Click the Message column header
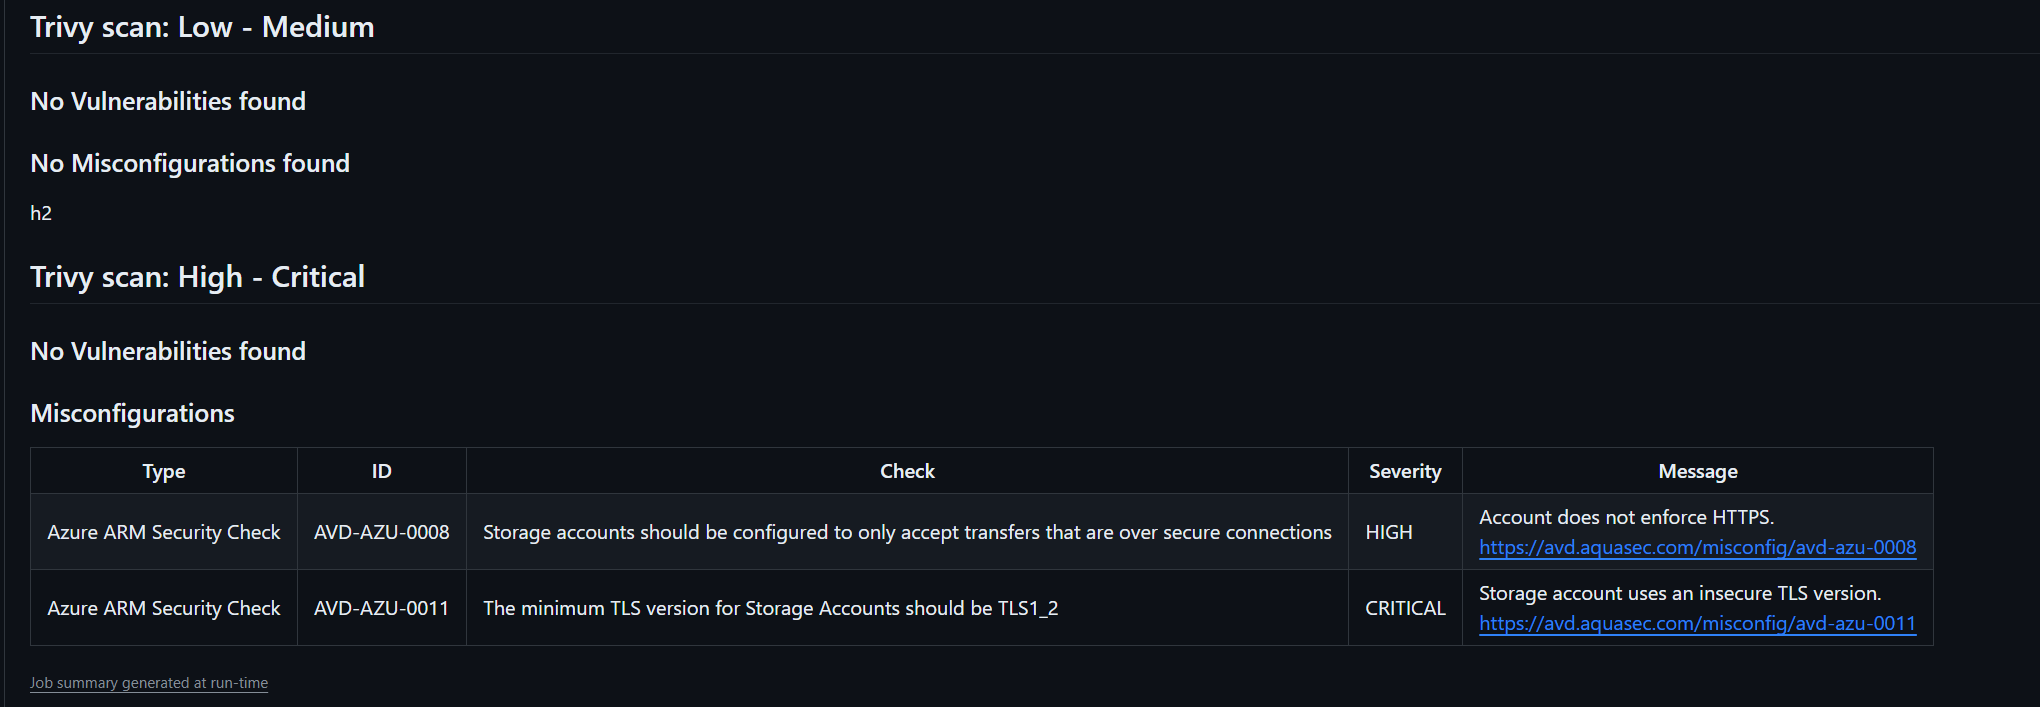Viewport: 2040px width, 707px height. [x=1697, y=471]
